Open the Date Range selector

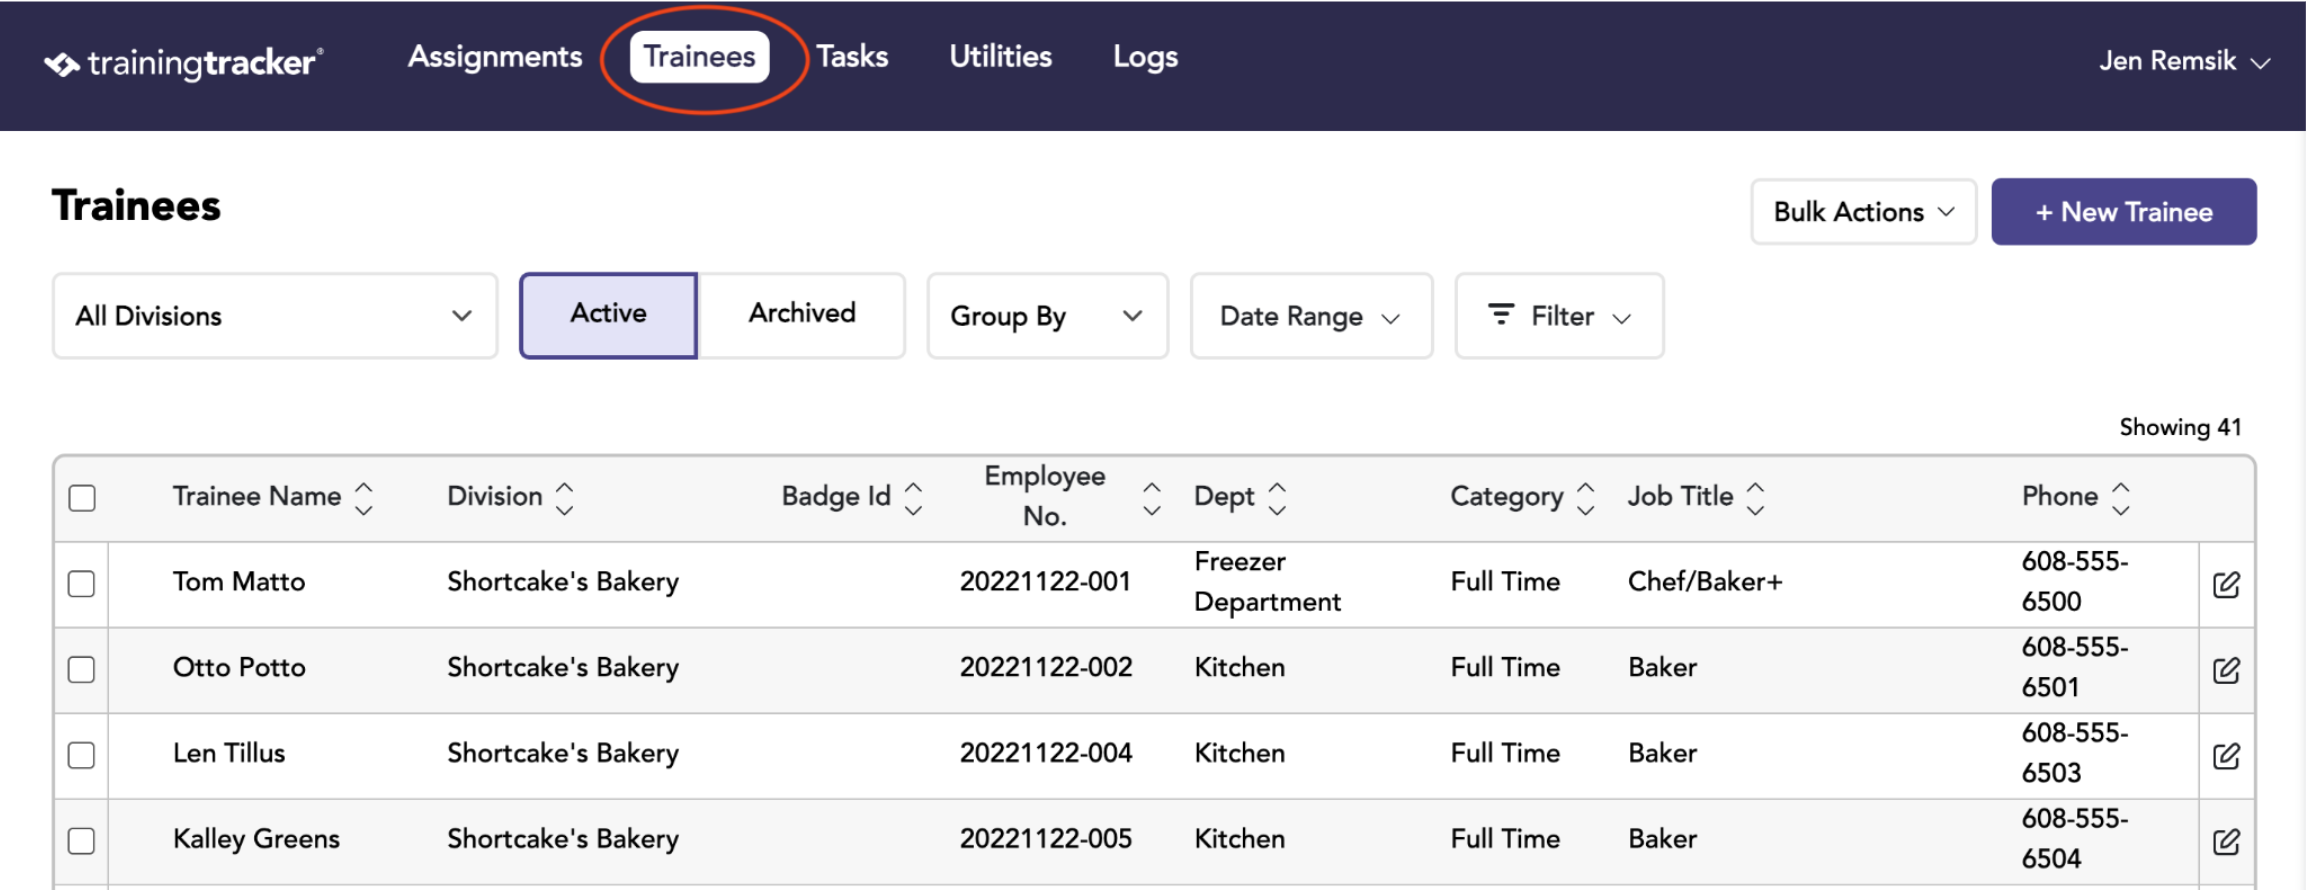tap(1311, 316)
